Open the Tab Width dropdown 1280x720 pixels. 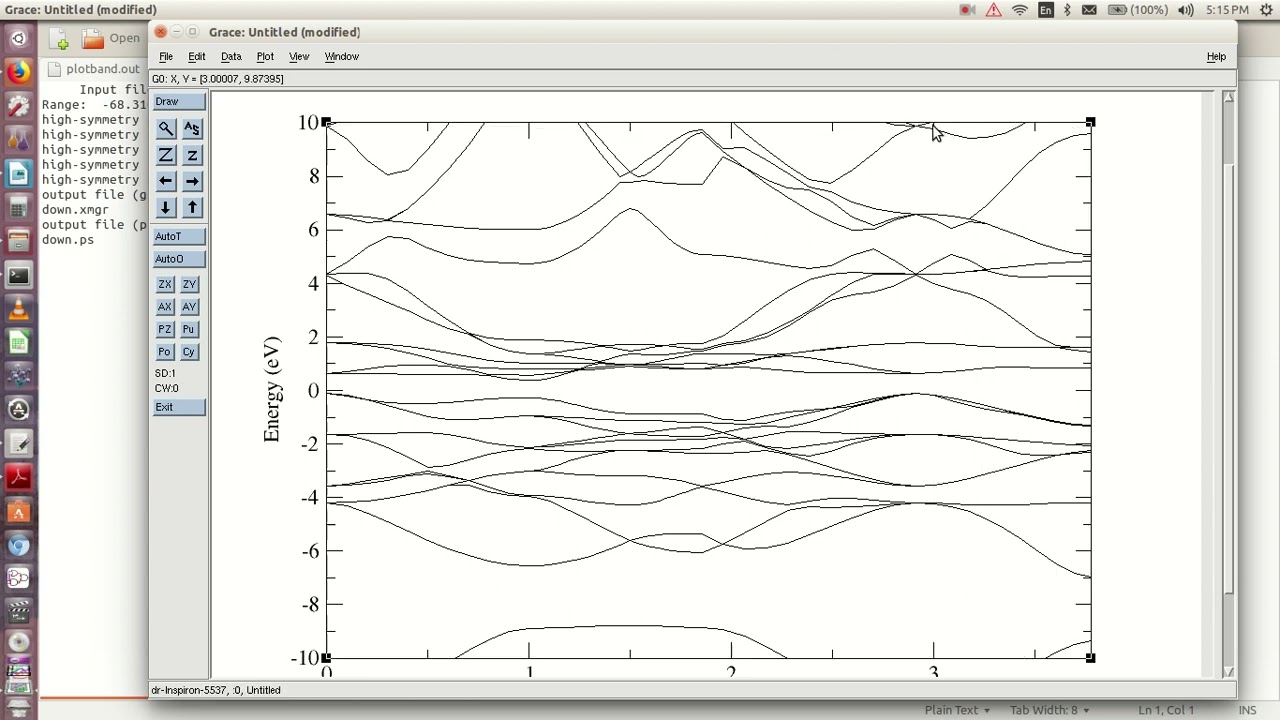point(1049,710)
